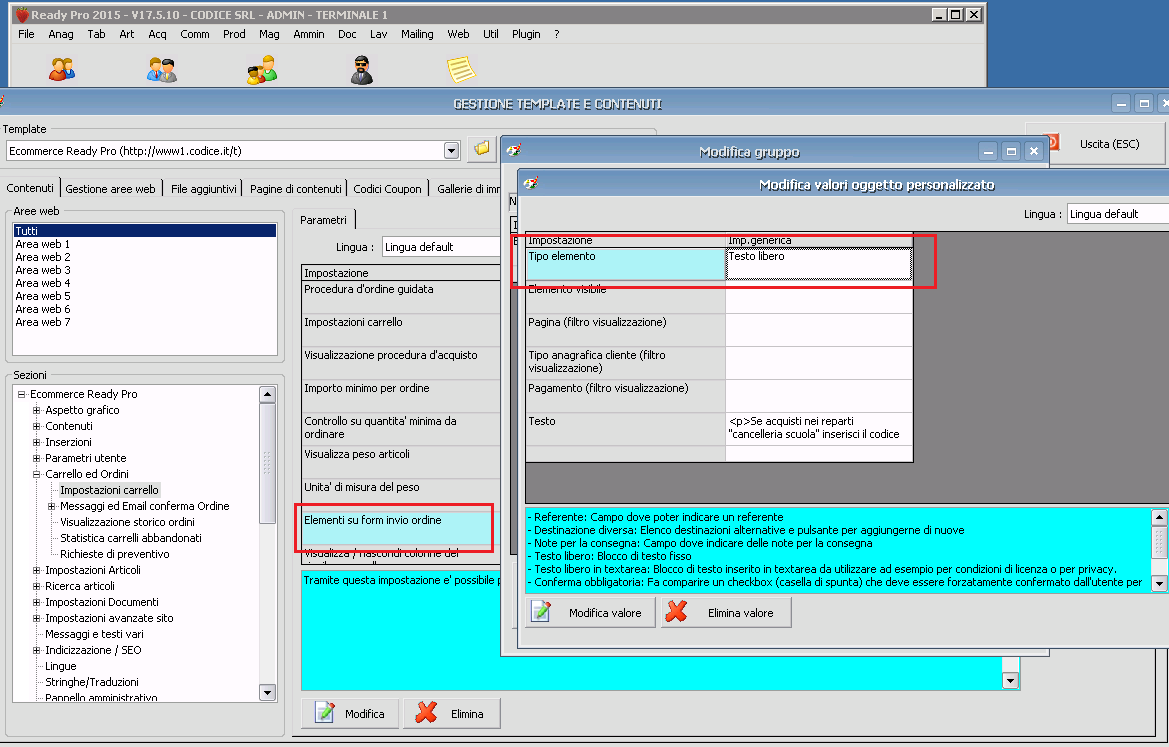Open Lingua default combo in Modifica valori window
The image size is (1169, 747).
1118,214
